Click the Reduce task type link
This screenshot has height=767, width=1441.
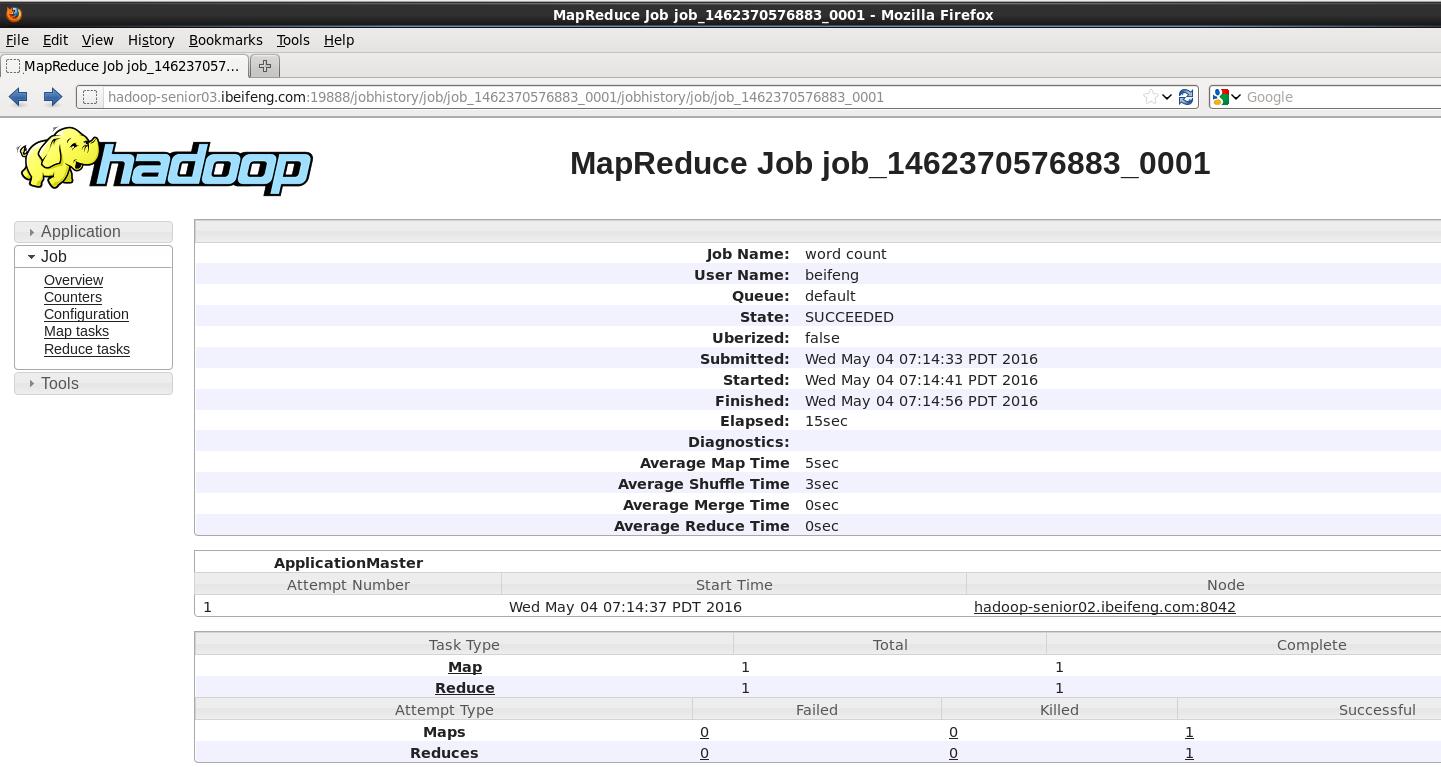click(x=465, y=688)
